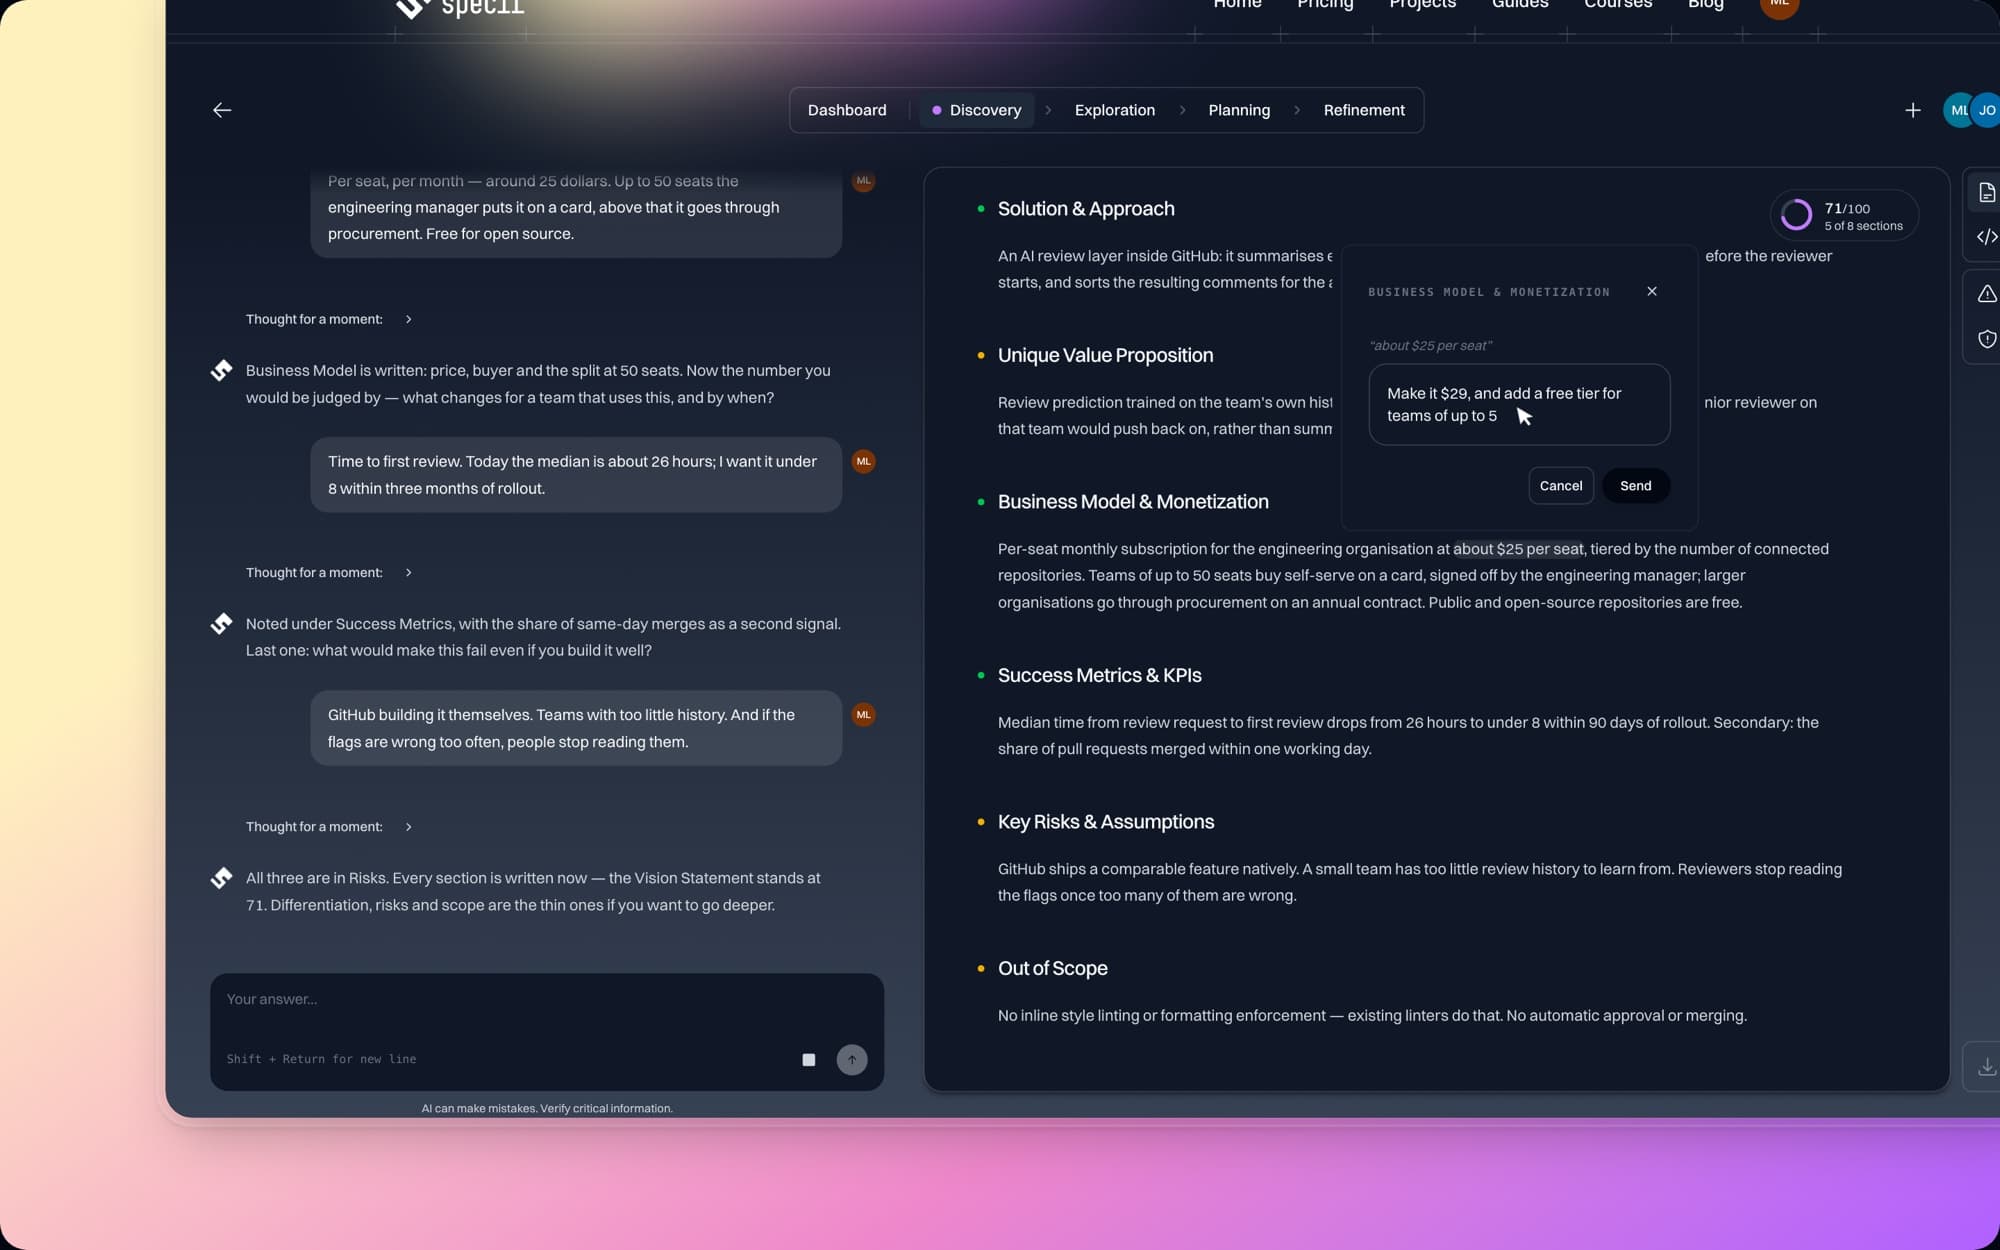
Task: Select the Discovery stage tab
Action: (976, 110)
